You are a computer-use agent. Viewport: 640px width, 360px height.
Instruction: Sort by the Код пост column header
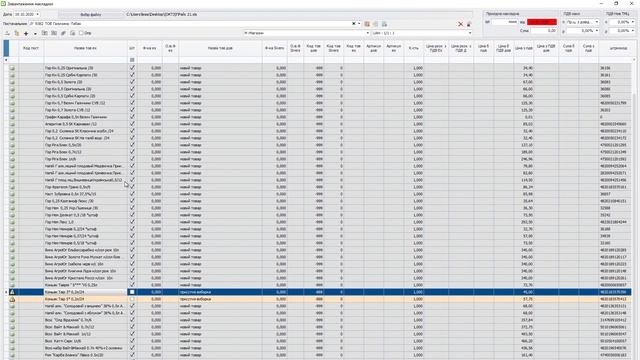coord(31,48)
